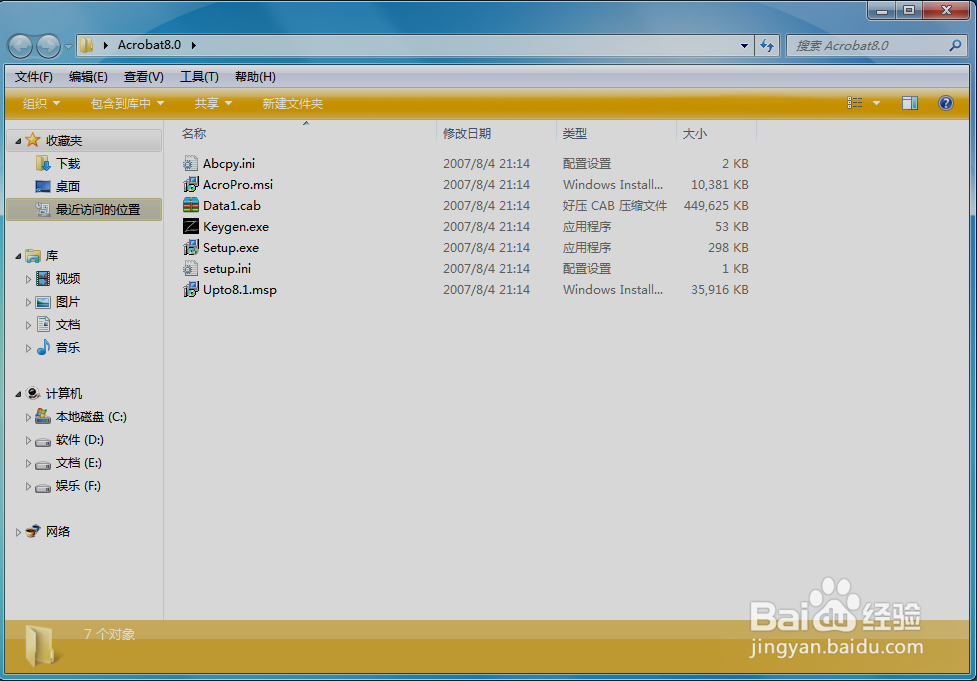The height and width of the screenshot is (681, 977).
Task: Expand the 网络 network arrow
Action: point(18,532)
